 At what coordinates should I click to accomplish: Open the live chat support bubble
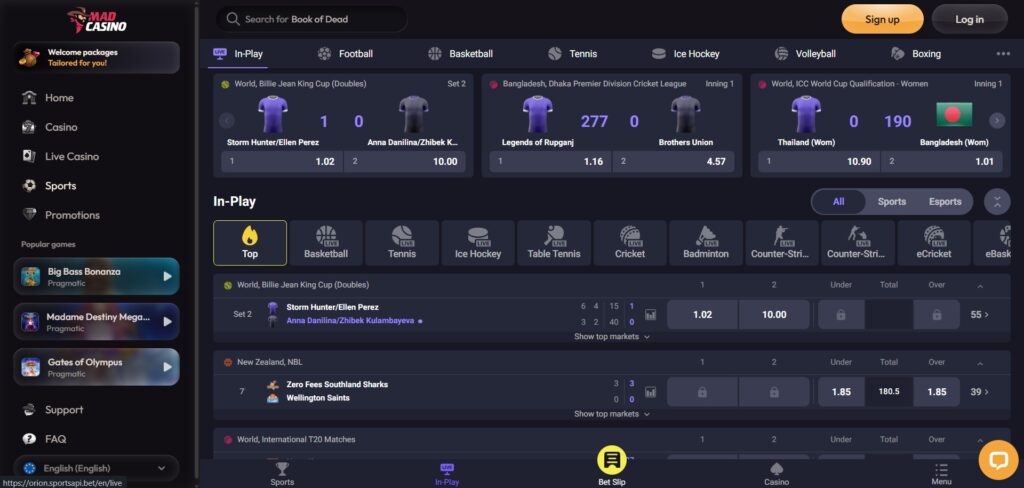click(x=997, y=460)
